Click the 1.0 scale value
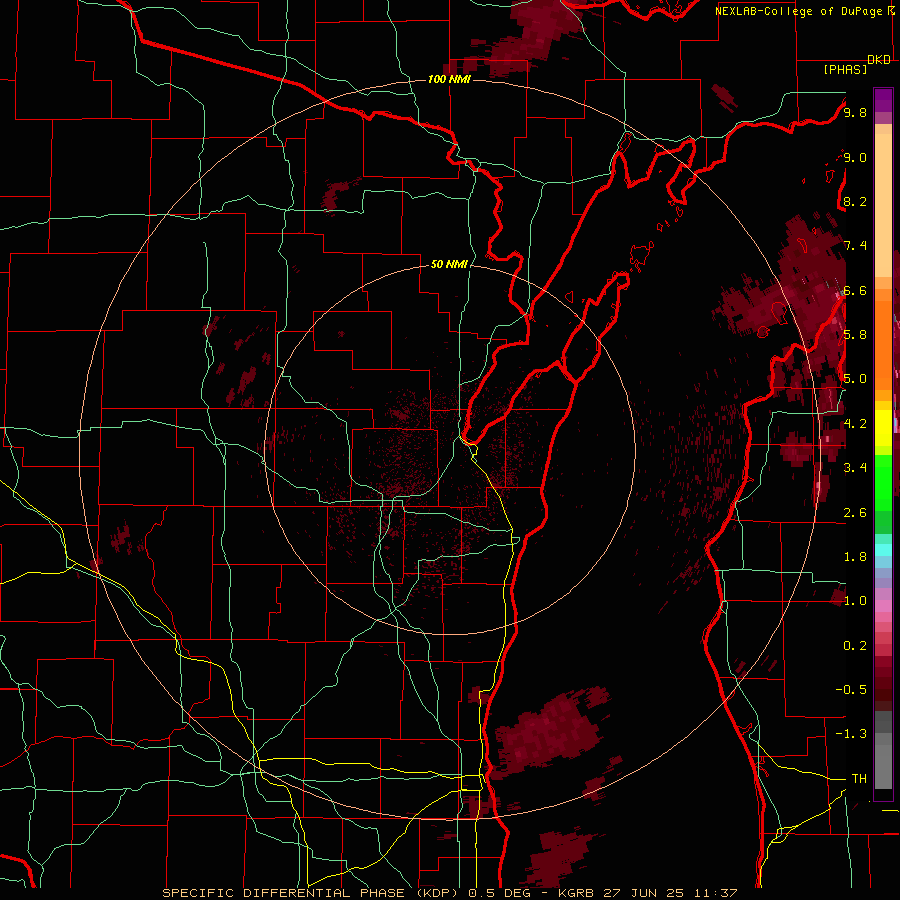 (x=855, y=601)
